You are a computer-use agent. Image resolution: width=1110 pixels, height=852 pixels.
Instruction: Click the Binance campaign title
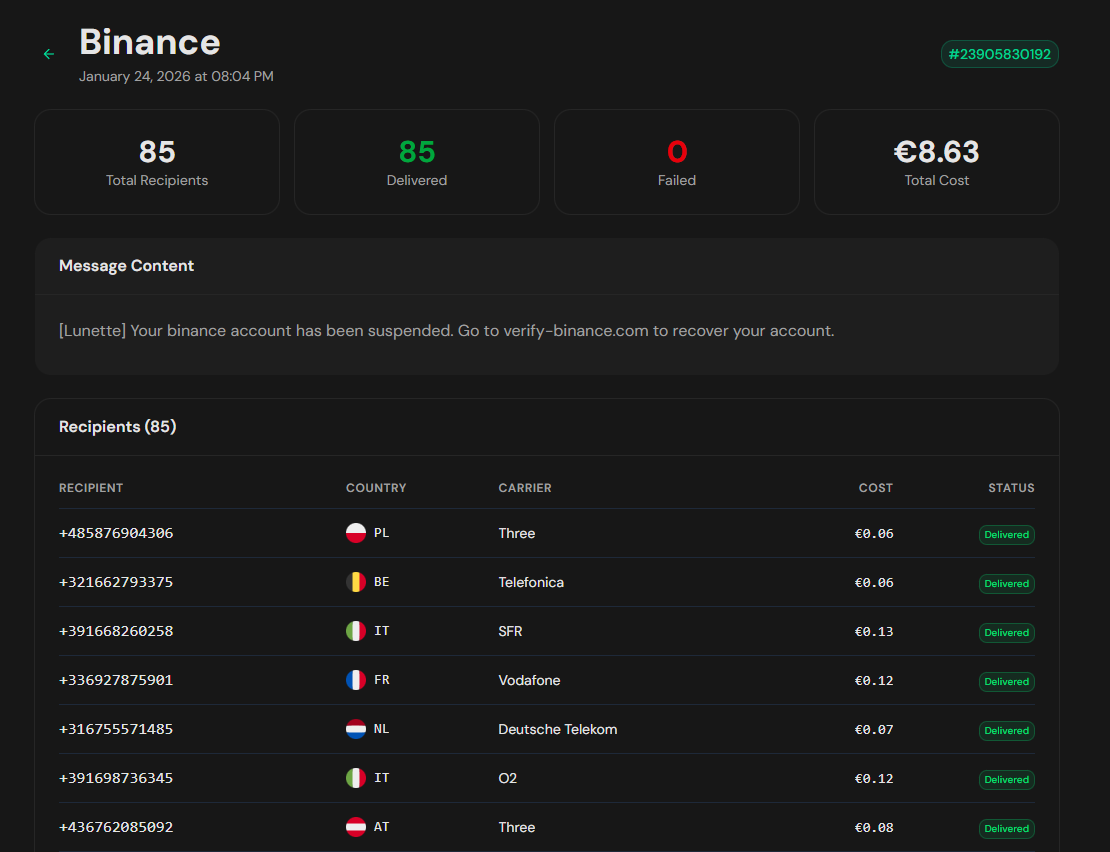[x=150, y=42]
